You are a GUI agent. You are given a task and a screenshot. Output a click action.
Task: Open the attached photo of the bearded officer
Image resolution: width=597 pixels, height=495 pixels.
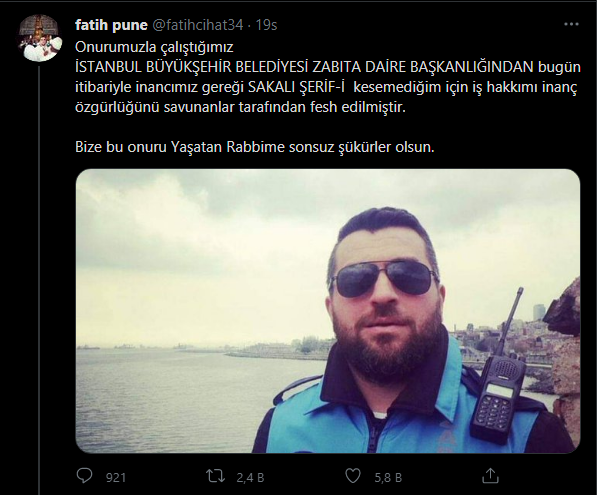click(328, 311)
